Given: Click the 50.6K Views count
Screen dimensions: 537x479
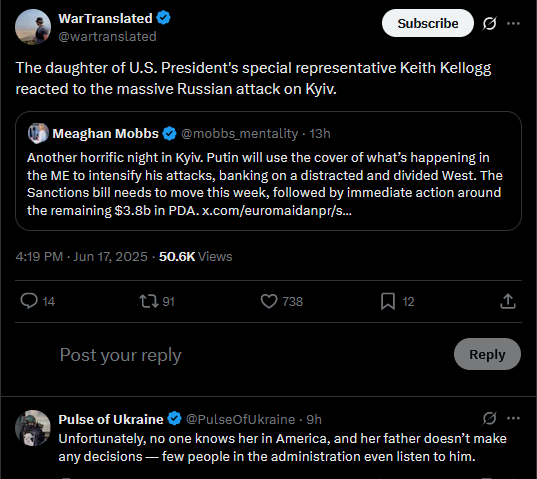Looking at the screenshot, I should tap(195, 256).
